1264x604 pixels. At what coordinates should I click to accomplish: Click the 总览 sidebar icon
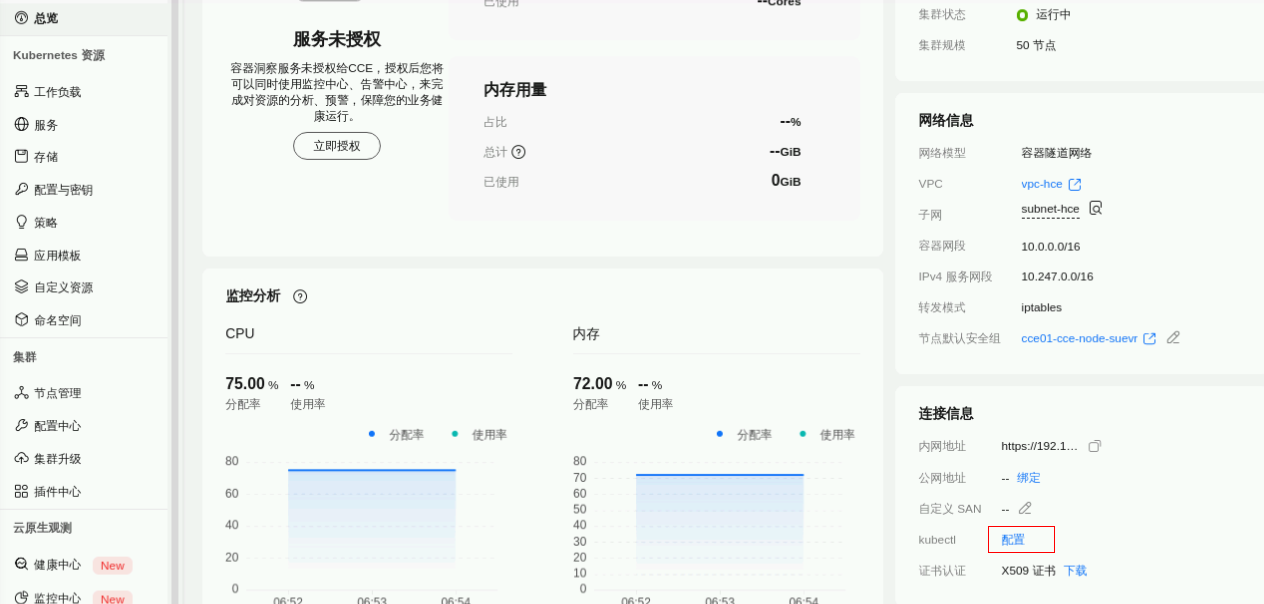pyautogui.click(x=21, y=18)
